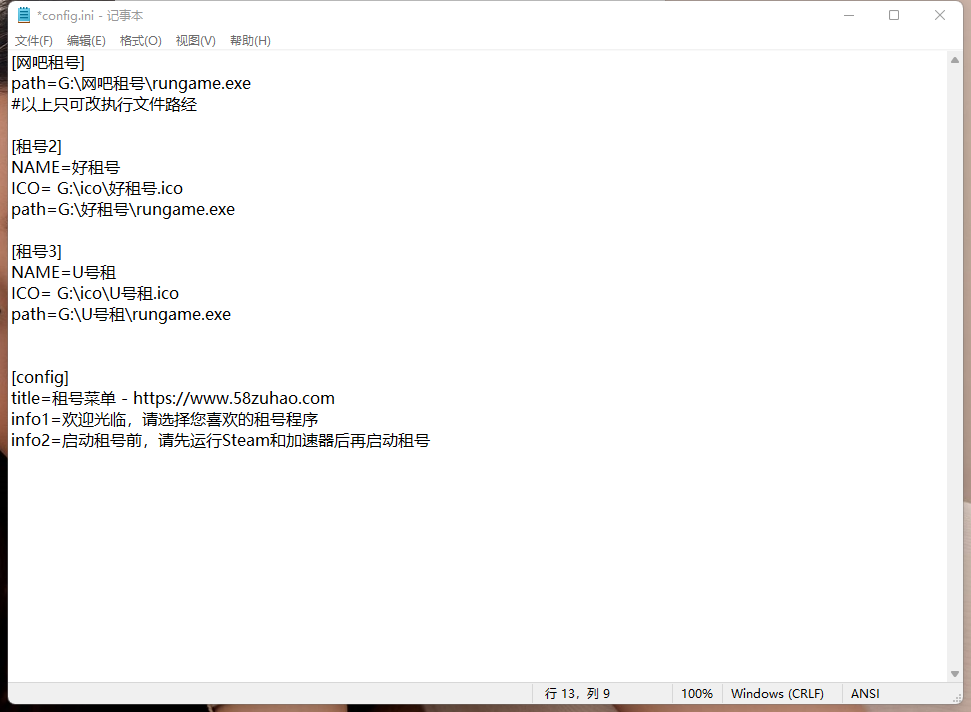Click the window resize grip corner

pyautogui.click(x=957, y=698)
